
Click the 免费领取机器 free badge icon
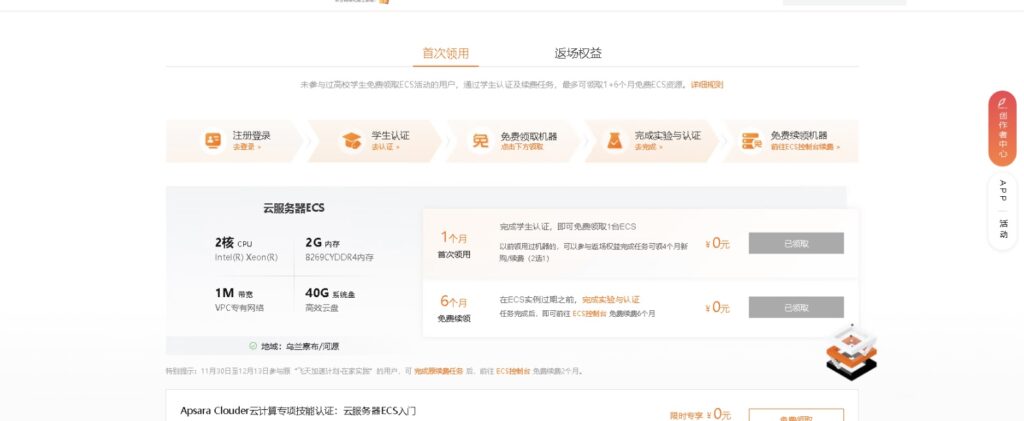pyautogui.click(x=481, y=140)
